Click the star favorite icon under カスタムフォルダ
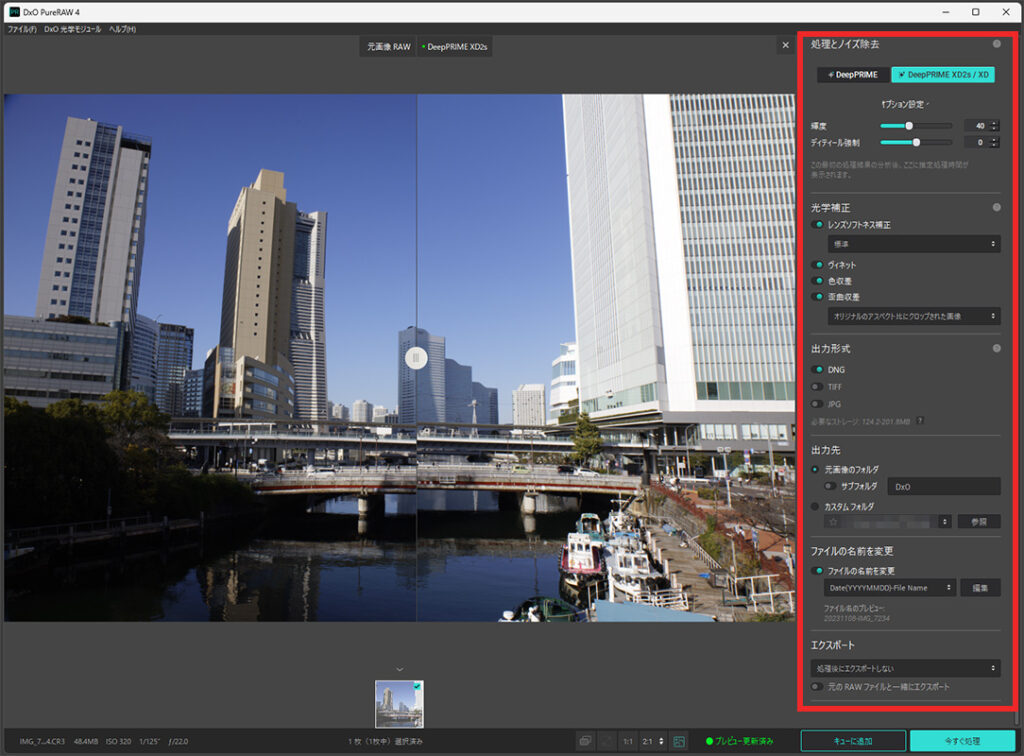Image resolution: width=1024 pixels, height=756 pixels. click(831, 521)
